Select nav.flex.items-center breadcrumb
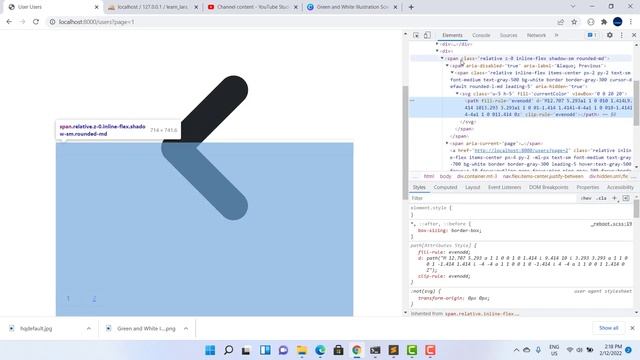This screenshot has height=360, width=640. tap(543, 176)
